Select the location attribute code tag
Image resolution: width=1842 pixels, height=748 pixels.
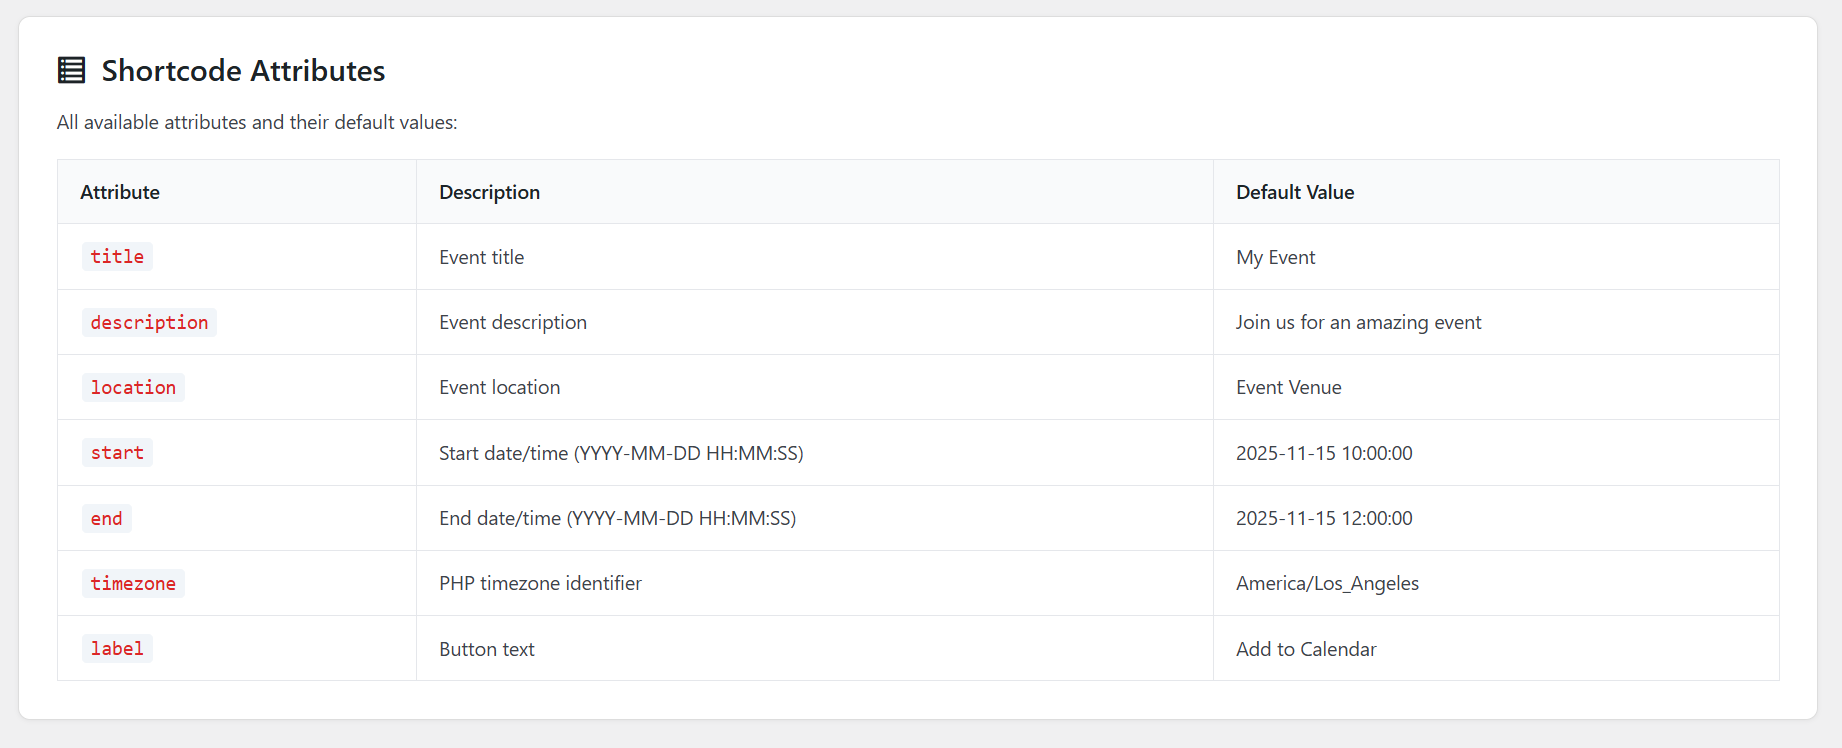pyautogui.click(x=133, y=388)
